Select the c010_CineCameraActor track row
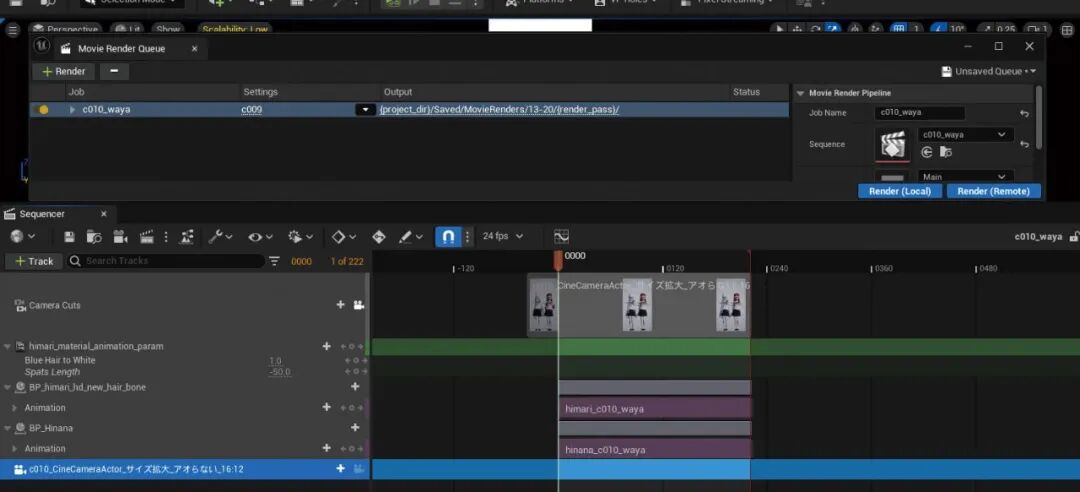Viewport: 1080px width, 492px height. [185, 469]
